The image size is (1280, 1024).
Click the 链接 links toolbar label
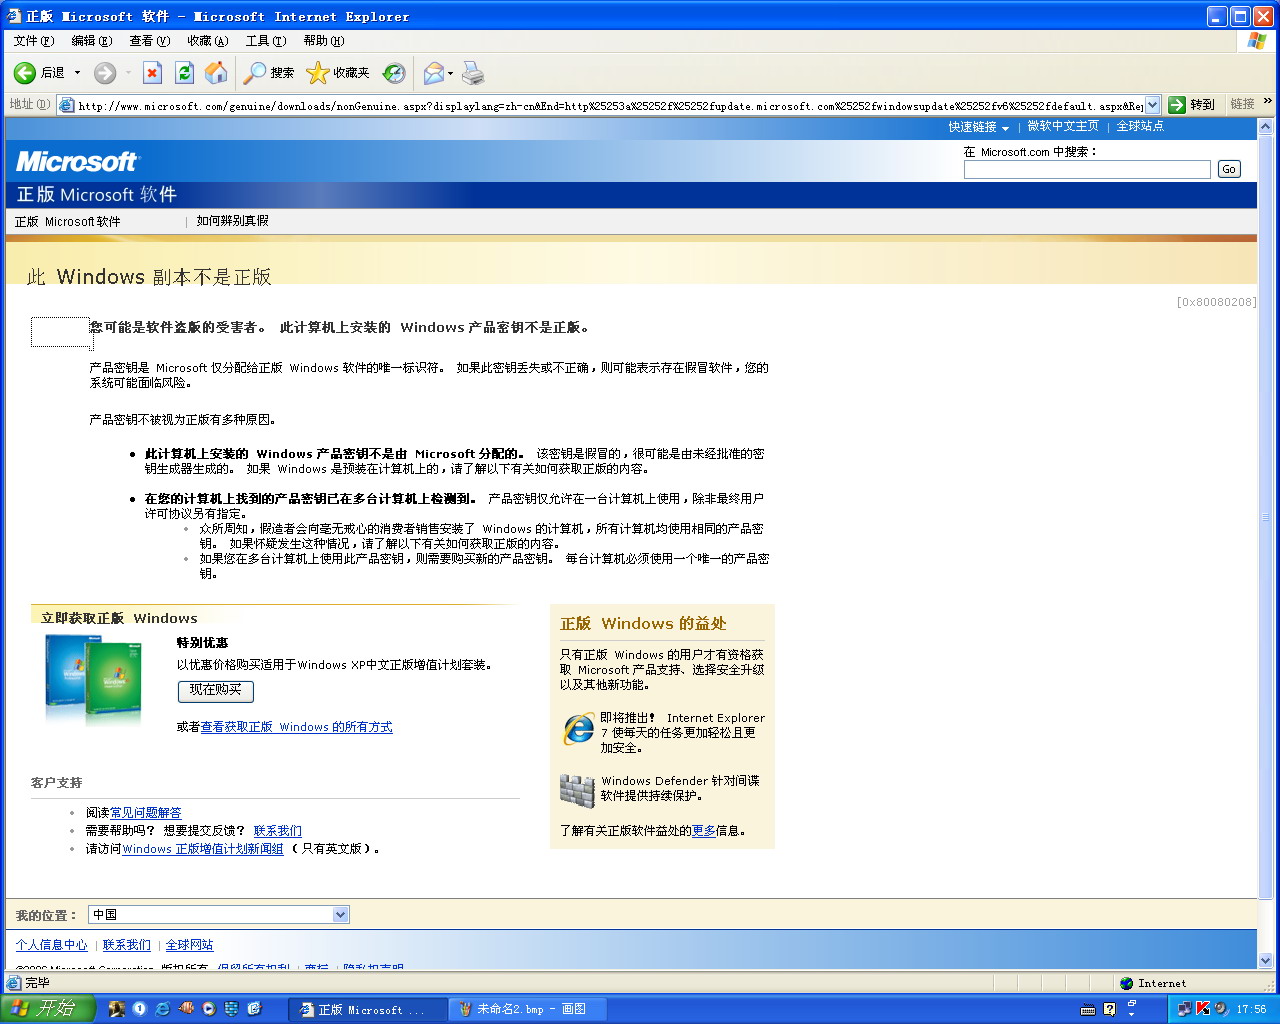pyautogui.click(x=1242, y=104)
